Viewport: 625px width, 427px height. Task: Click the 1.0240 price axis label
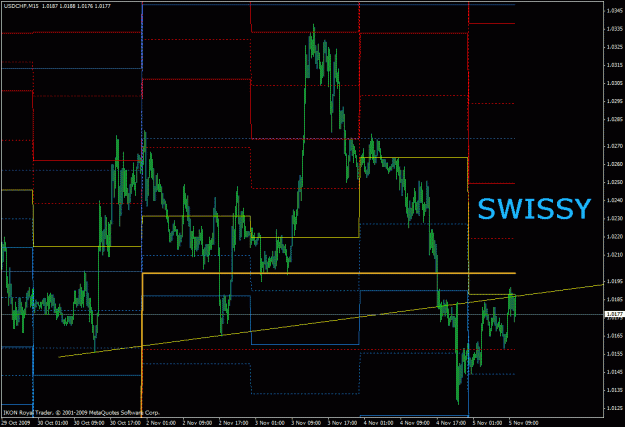tap(615, 201)
